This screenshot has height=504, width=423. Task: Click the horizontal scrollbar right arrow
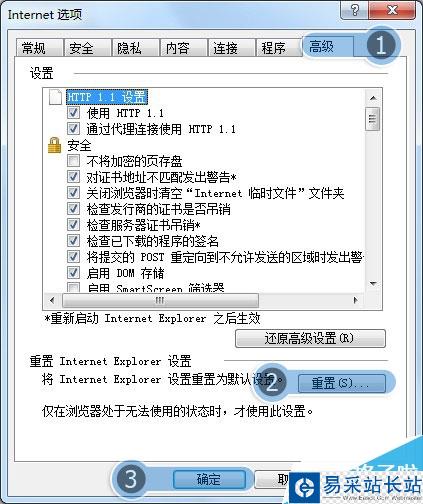[x=355, y=300]
